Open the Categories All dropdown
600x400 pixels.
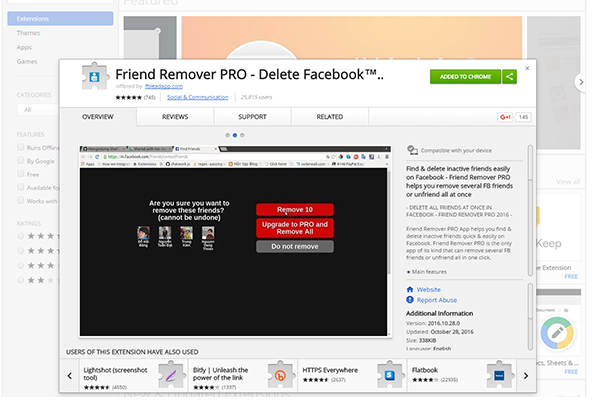pyautogui.click(x=38, y=110)
